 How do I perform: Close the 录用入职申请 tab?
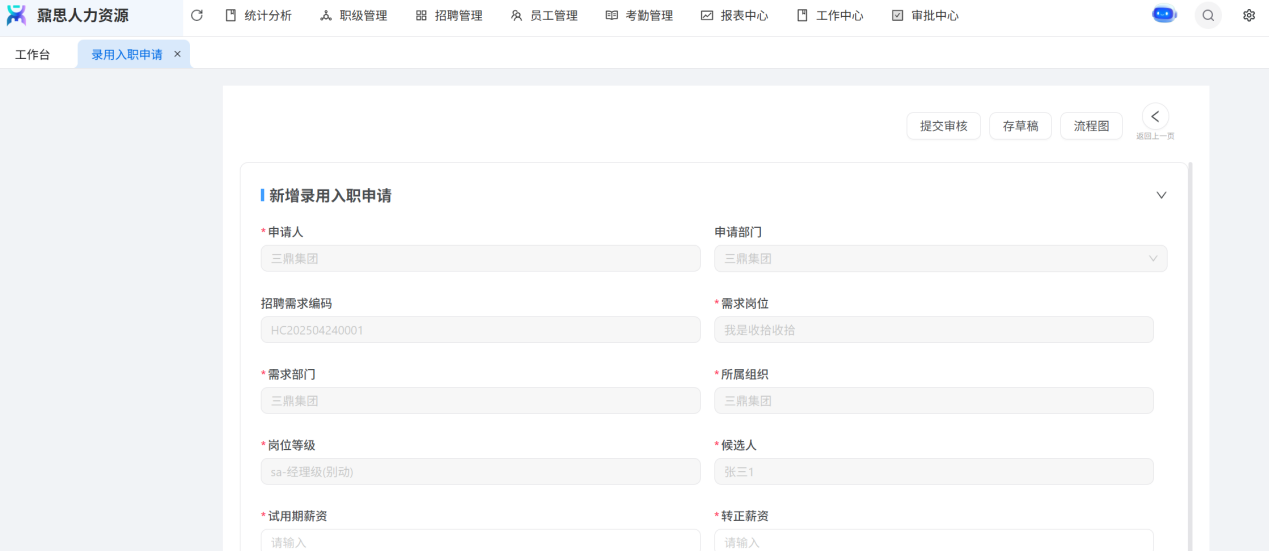177,54
